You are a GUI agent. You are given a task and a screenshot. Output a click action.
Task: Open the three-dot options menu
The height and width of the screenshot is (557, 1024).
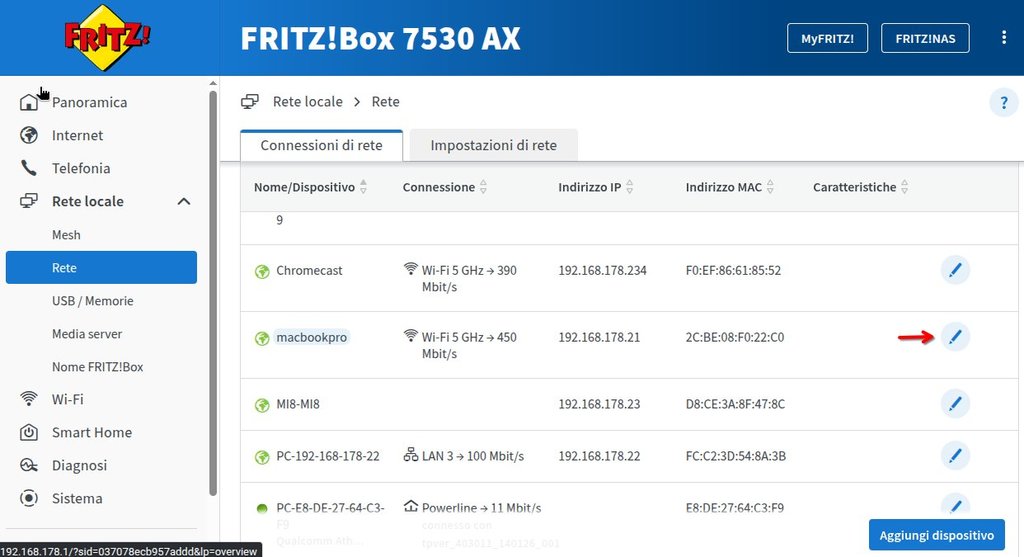(1004, 37)
